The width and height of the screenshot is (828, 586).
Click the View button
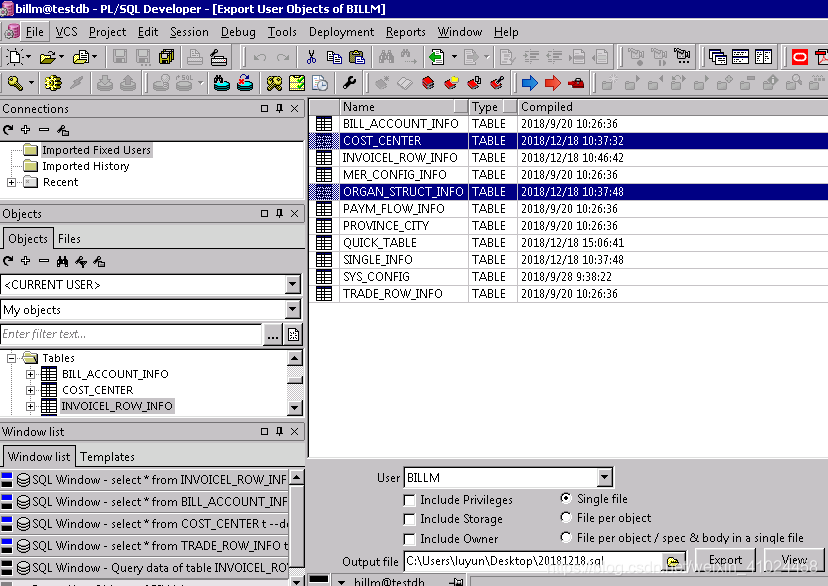tap(794, 560)
